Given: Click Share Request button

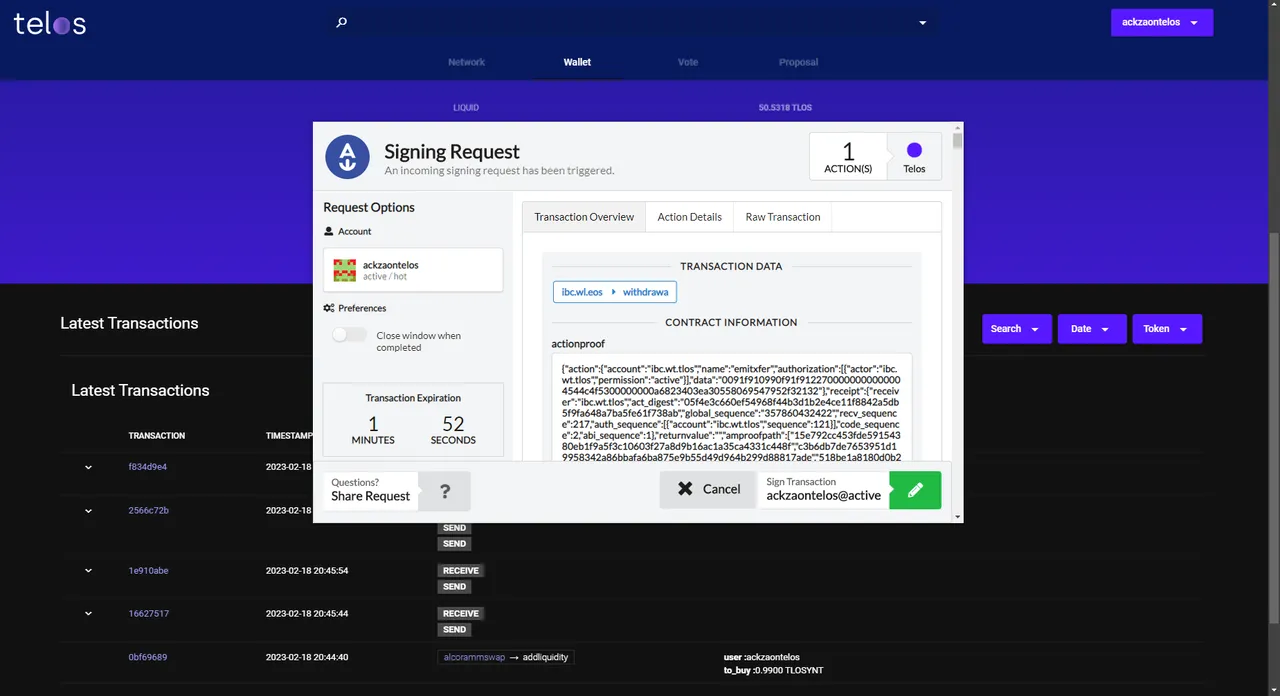Looking at the screenshot, I should tap(371, 490).
